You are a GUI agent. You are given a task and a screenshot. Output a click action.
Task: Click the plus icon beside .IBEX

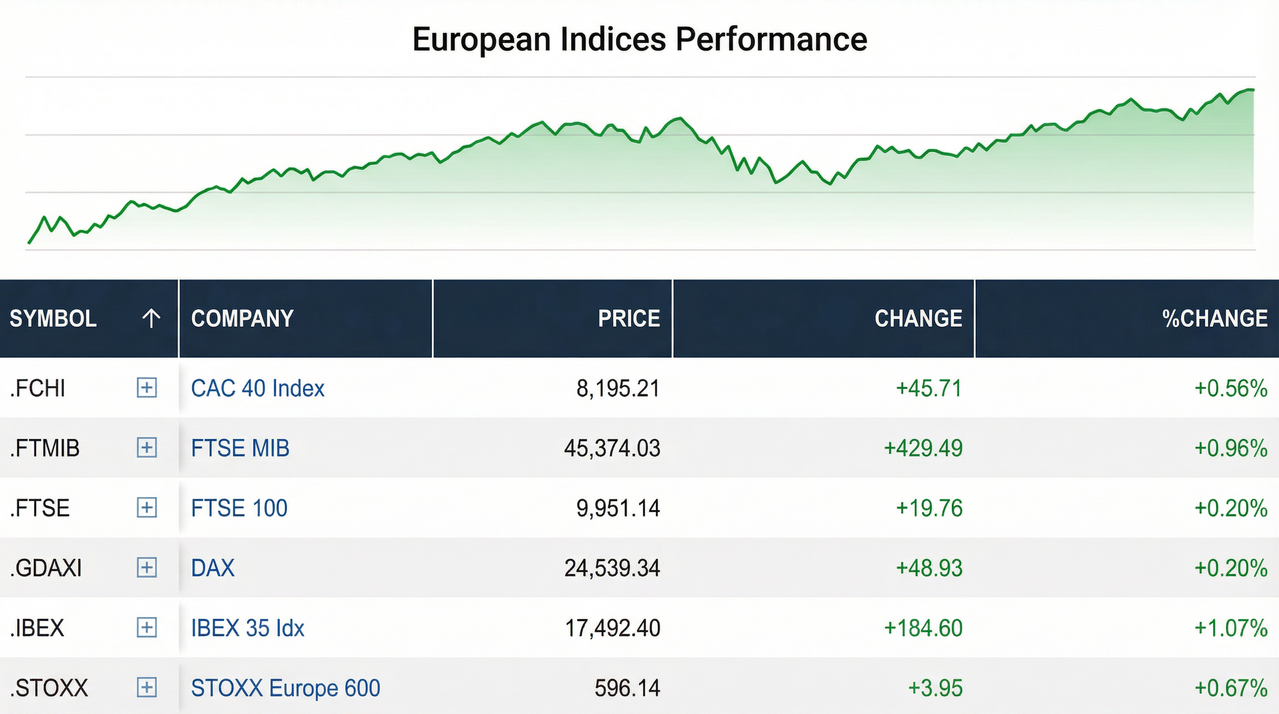tap(147, 628)
